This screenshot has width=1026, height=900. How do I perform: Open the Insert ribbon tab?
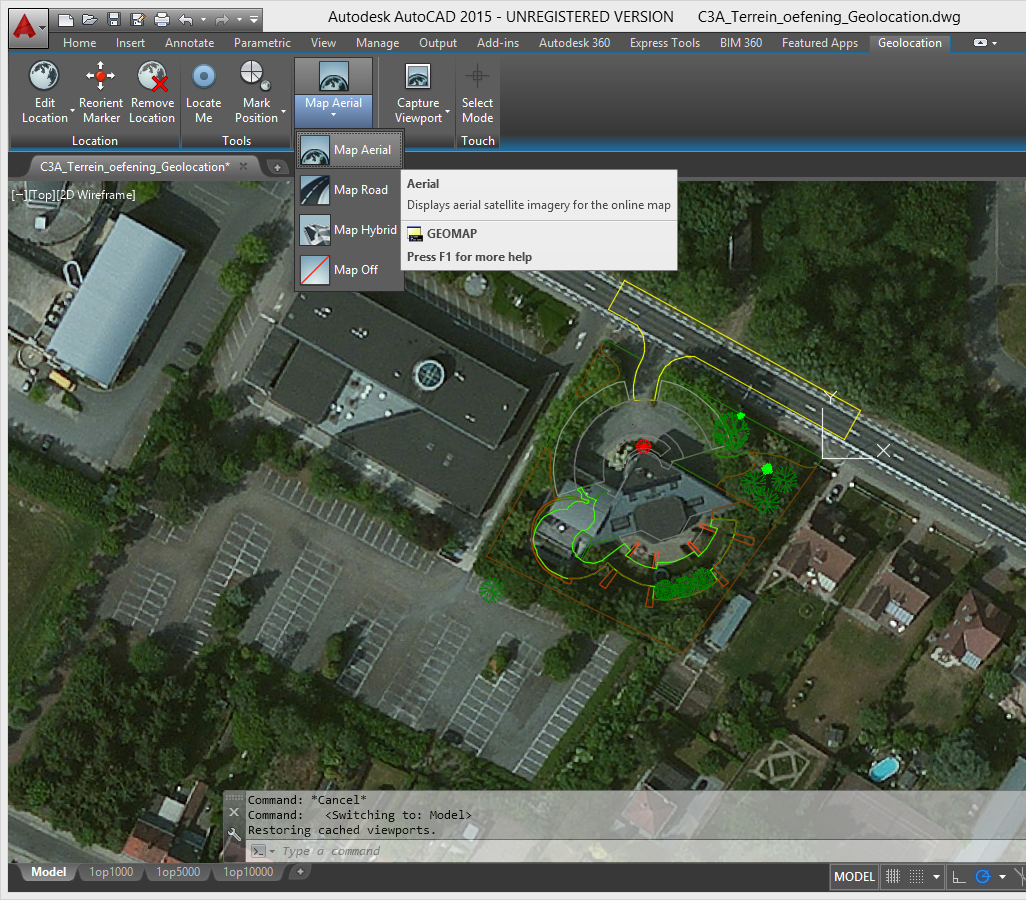point(130,43)
